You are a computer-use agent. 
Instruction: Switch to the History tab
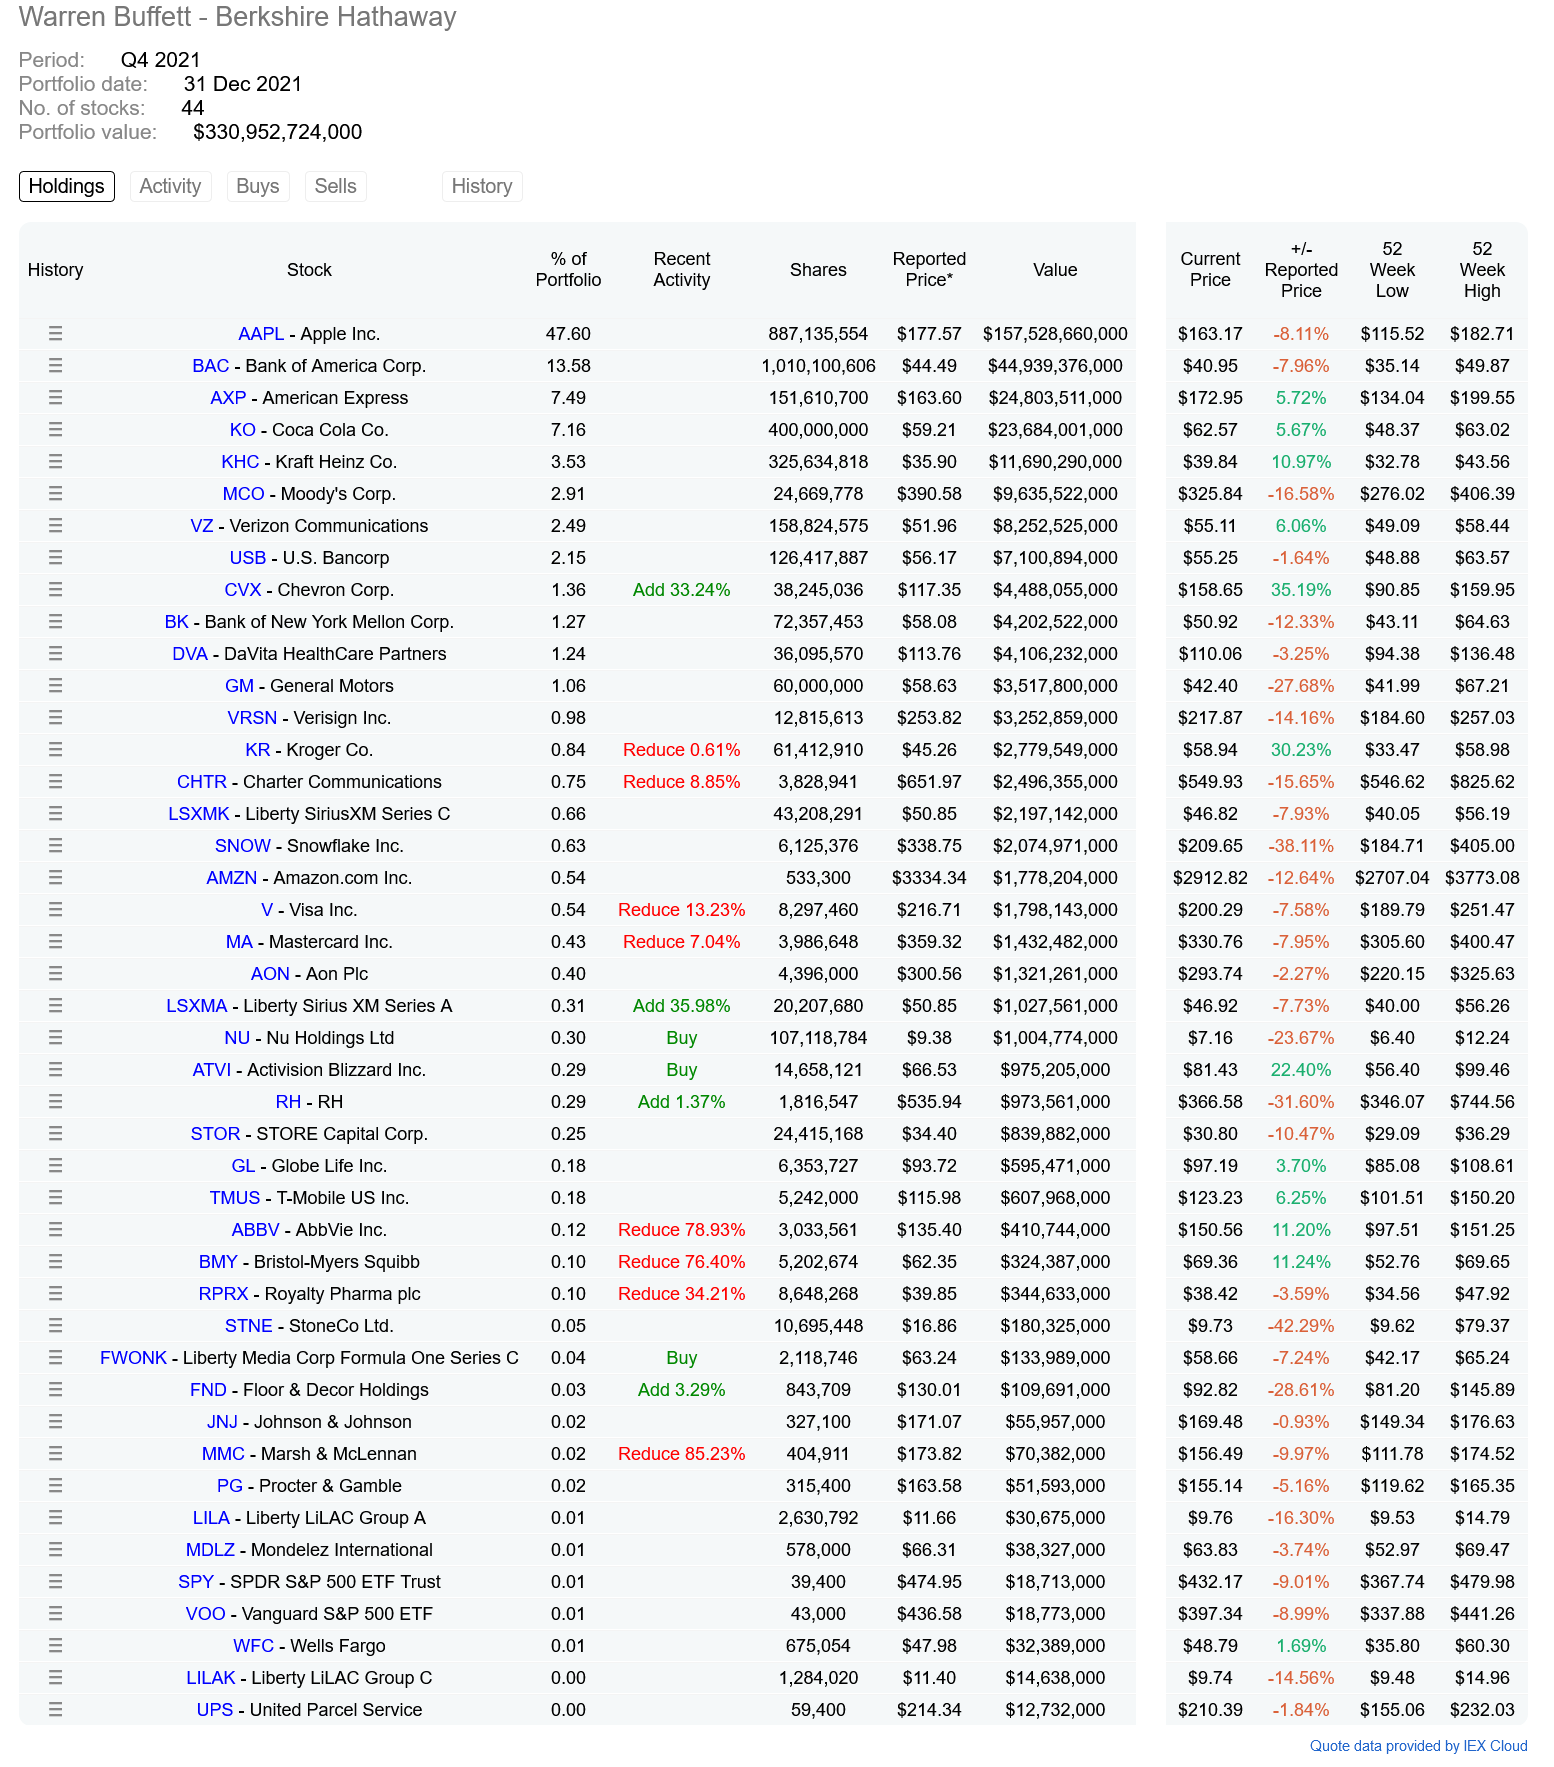(x=482, y=186)
